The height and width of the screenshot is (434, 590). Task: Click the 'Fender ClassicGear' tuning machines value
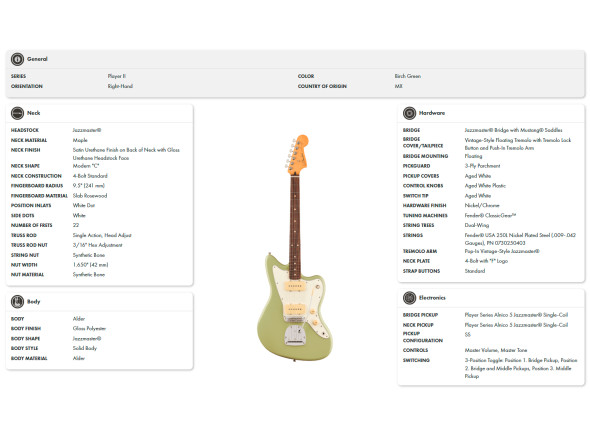[x=490, y=215]
